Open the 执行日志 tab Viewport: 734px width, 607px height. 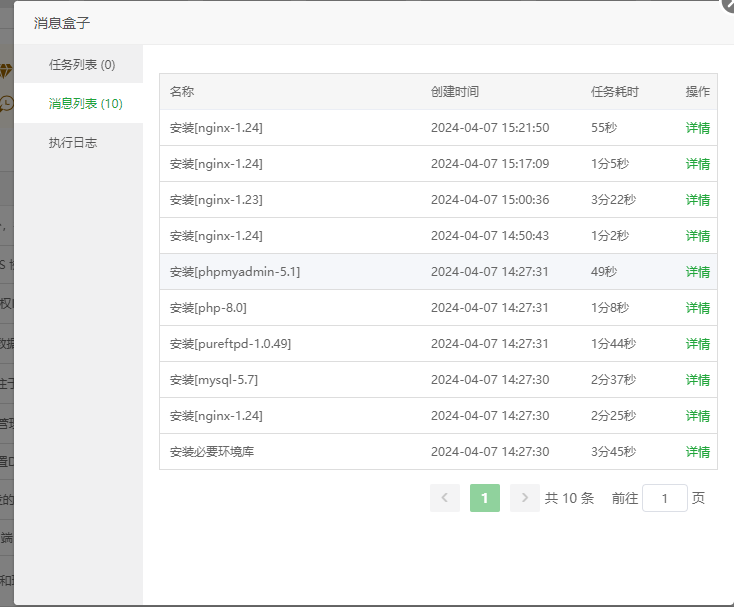tap(79, 143)
